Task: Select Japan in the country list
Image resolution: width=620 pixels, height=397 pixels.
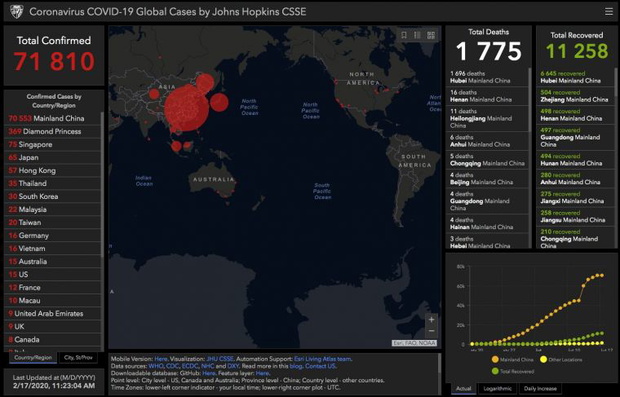Action: pyautogui.click(x=53, y=157)
